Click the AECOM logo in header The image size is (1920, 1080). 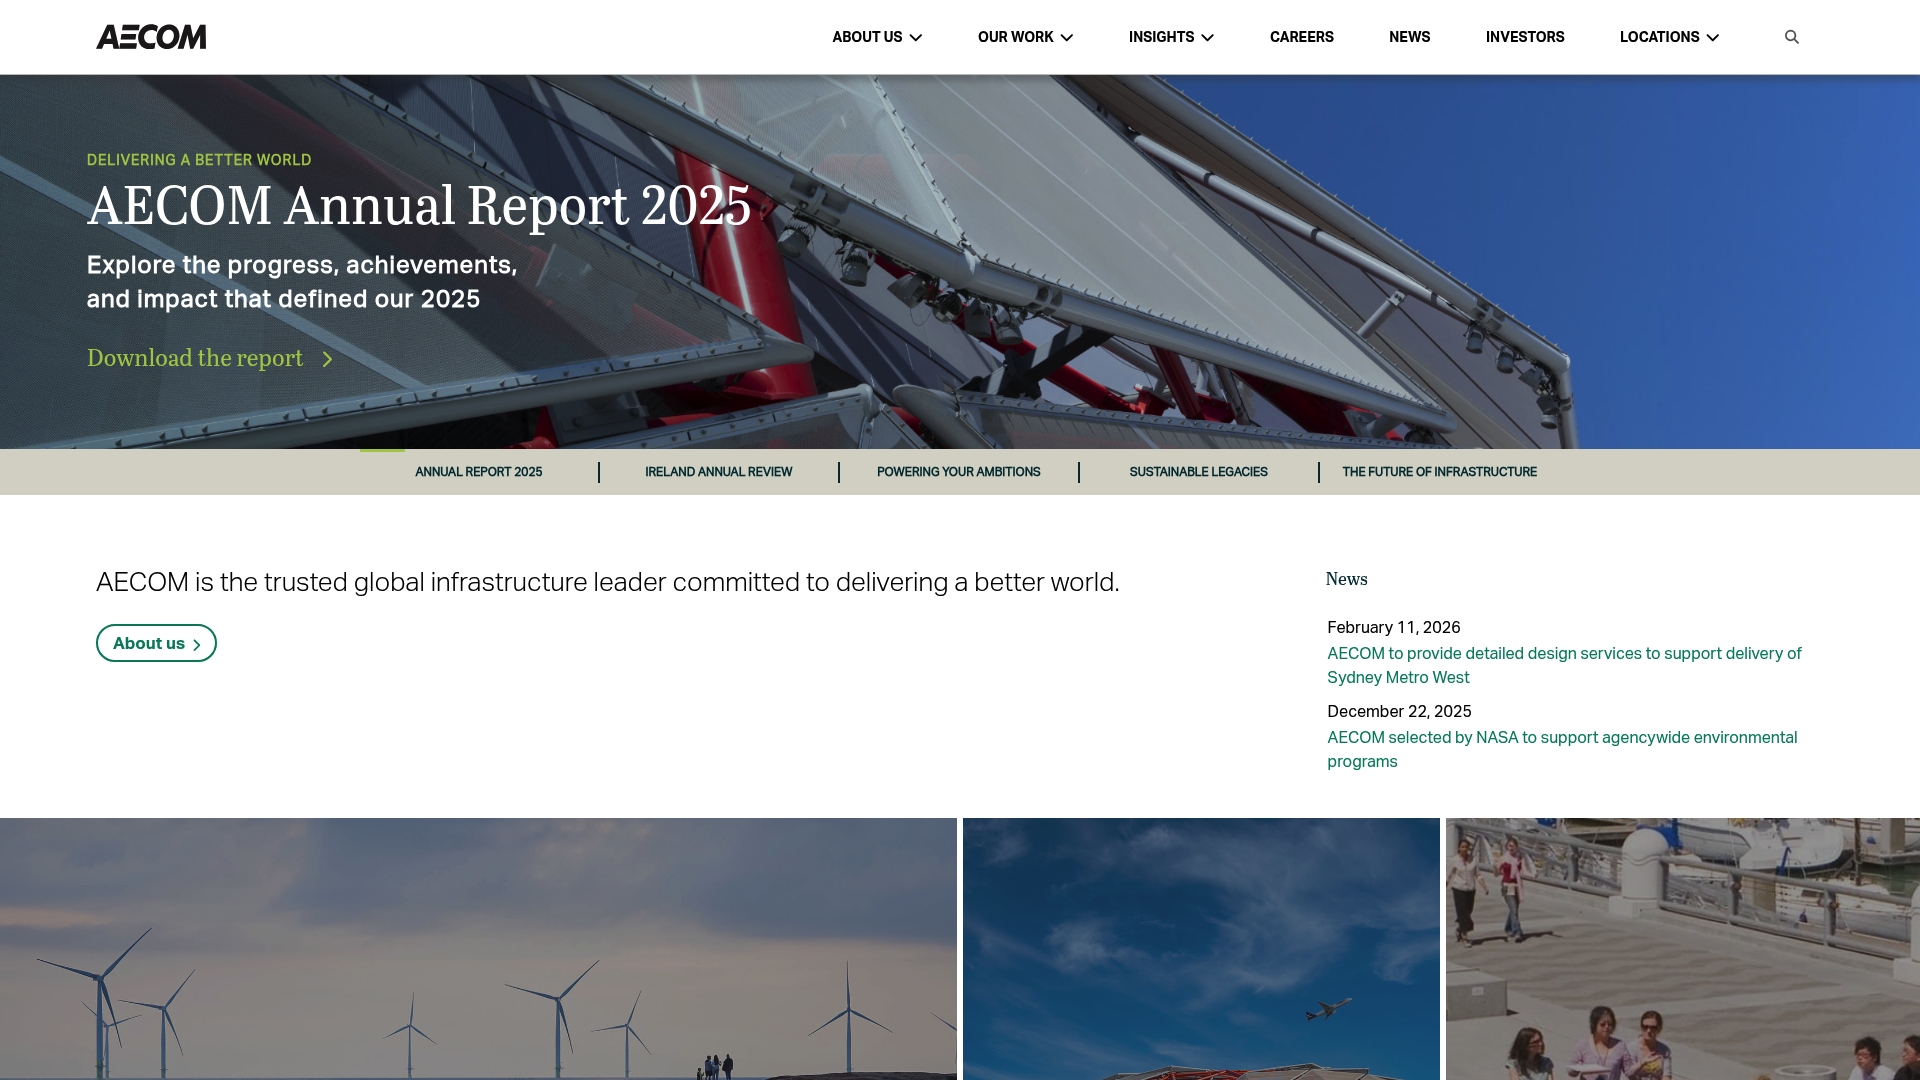tap(151, 37)
